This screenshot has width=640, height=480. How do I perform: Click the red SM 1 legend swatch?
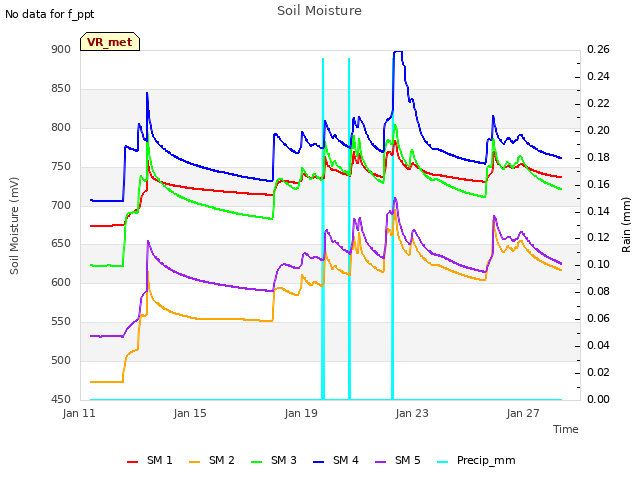(133, 462)
